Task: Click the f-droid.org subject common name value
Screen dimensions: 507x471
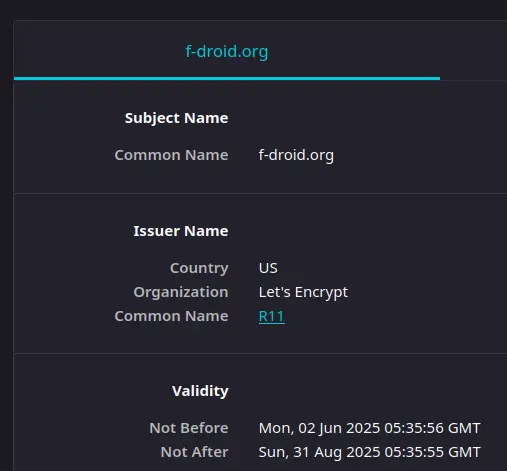Action: [x=296, y=155]
